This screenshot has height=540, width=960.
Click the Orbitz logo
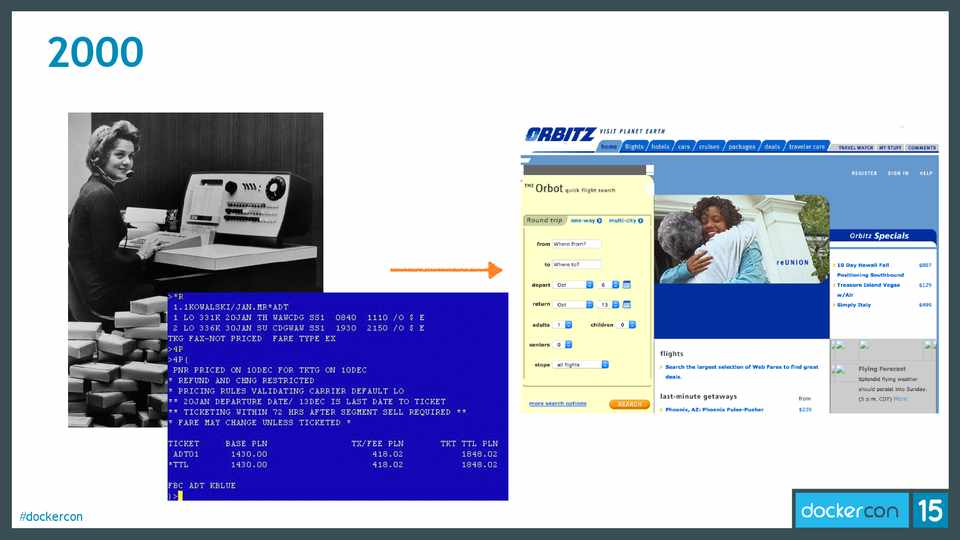pyautogui.click(x=560, y=135)
